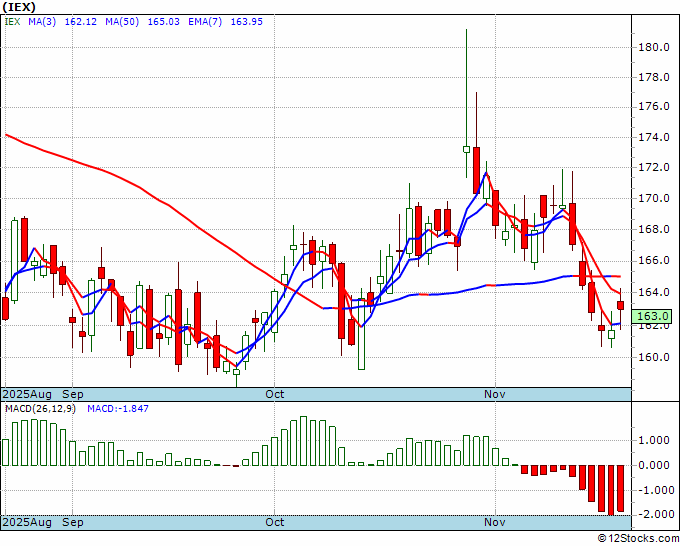The width and height of the screenshot is (680, 546).
Task: Click the tallest green candlestick wick near 181
Action: point(466,87)
